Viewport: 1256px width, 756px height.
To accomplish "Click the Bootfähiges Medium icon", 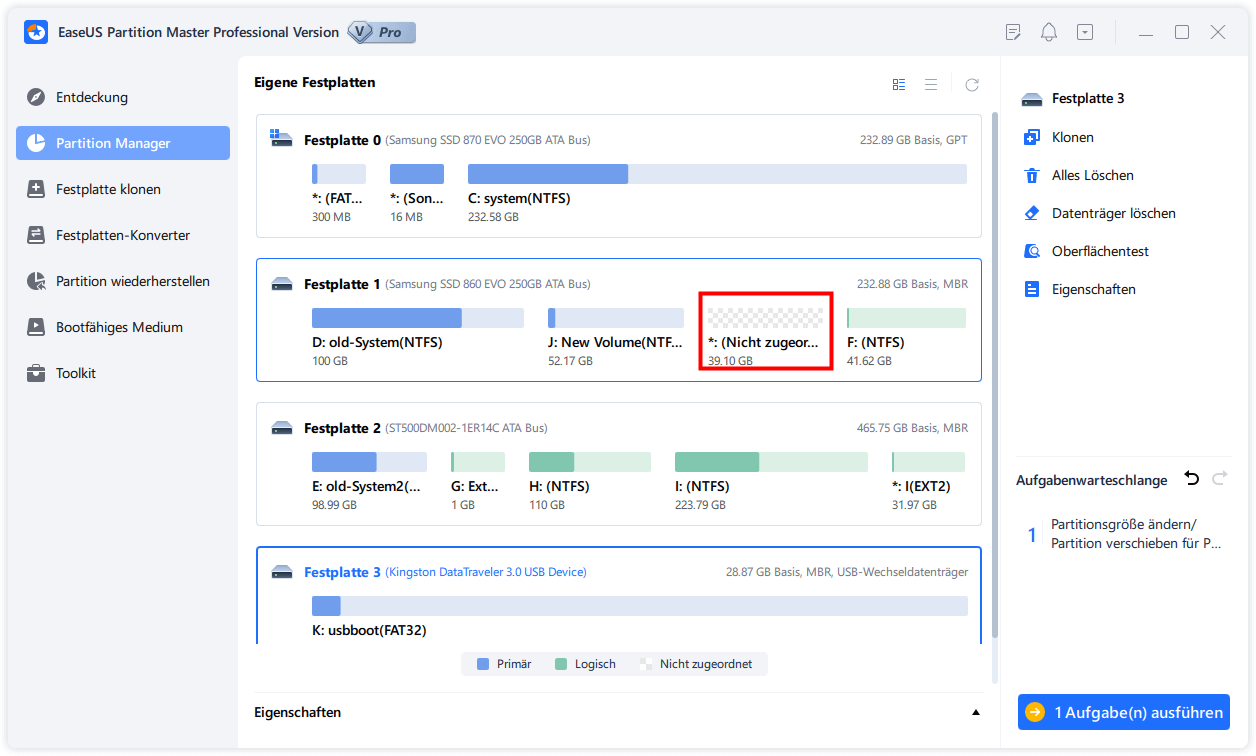I will pos(36,327).
